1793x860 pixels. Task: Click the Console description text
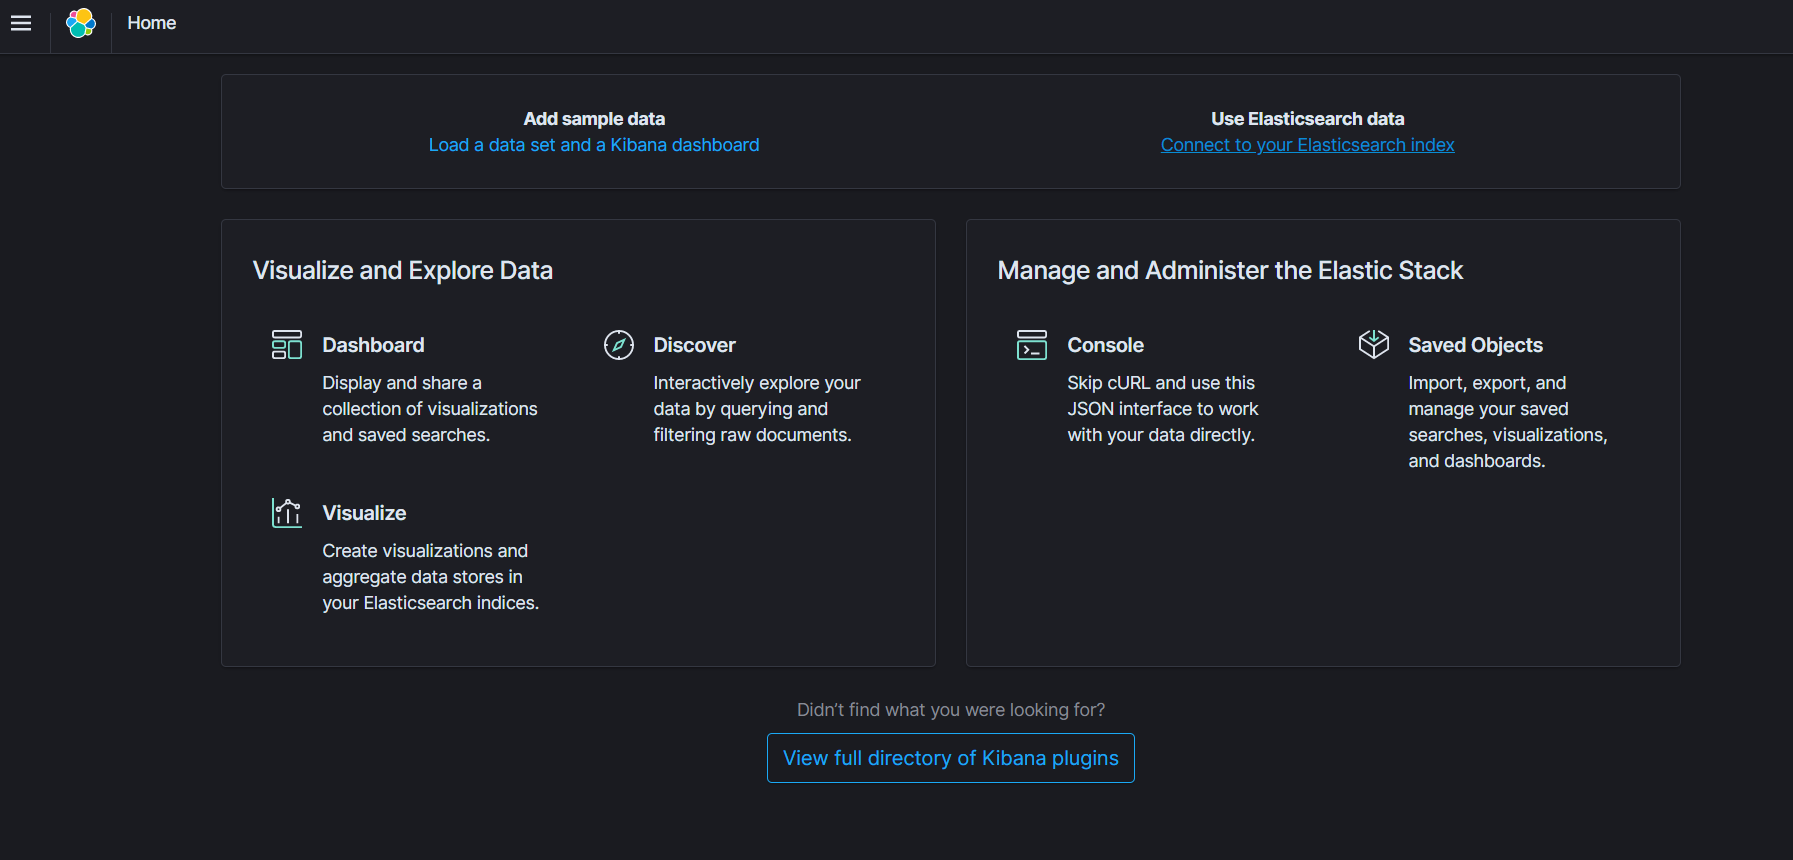click(x=1162, y=409)
